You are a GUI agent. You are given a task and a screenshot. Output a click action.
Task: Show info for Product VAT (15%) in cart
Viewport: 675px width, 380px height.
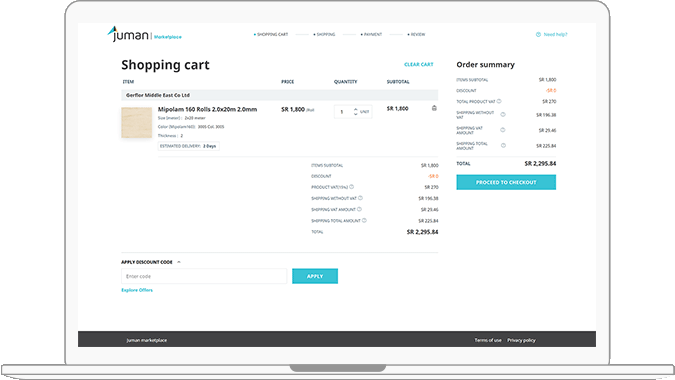(x=352, y=187)
